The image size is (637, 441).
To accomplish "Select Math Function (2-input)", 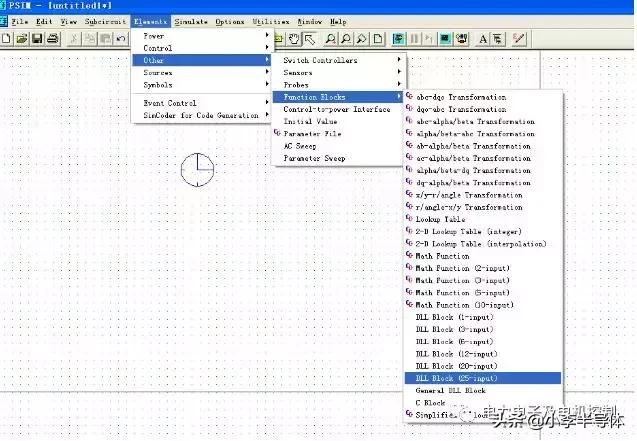I will point(483,268).
